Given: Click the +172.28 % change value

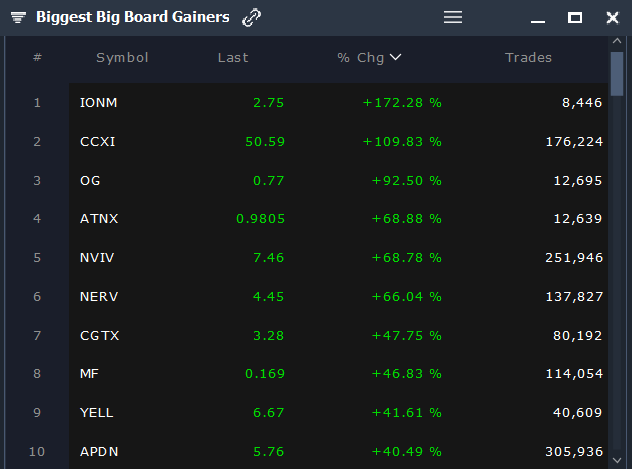Looking at the screenshot, I should point(402,103).
